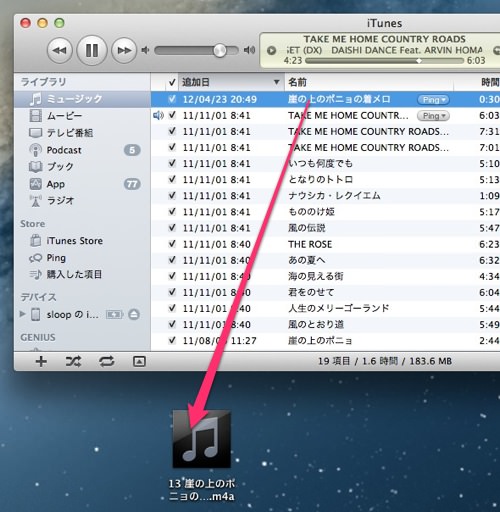The image size is (500, 512).
Task: Uncheck the 風の伝説 song checkbox
Action: tap(172, 228)
